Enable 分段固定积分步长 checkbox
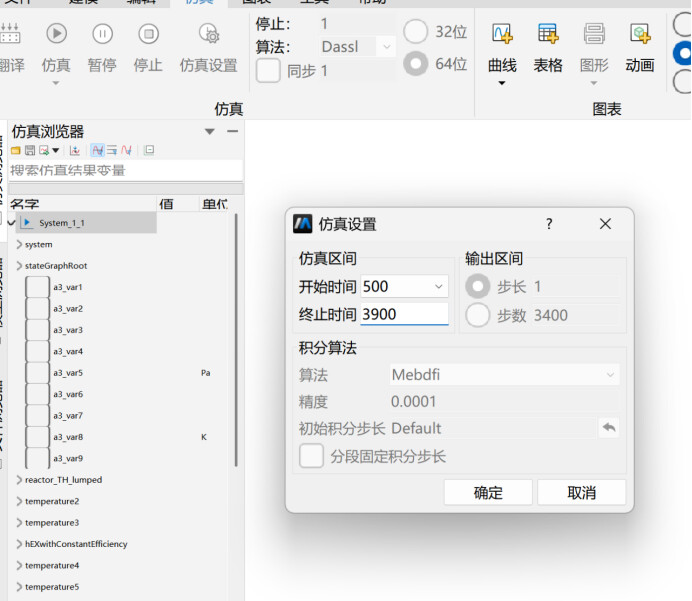This screenshot has height=601, width=692. pyautogui.click(x=311, y=456)
